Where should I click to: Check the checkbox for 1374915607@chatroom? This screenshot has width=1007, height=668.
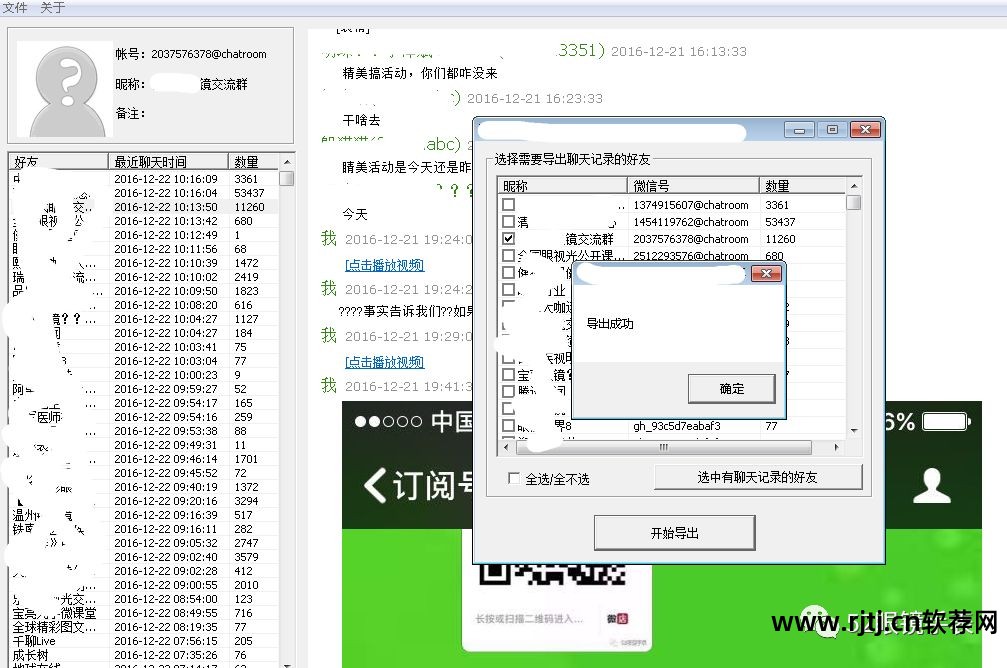(509, 204)
